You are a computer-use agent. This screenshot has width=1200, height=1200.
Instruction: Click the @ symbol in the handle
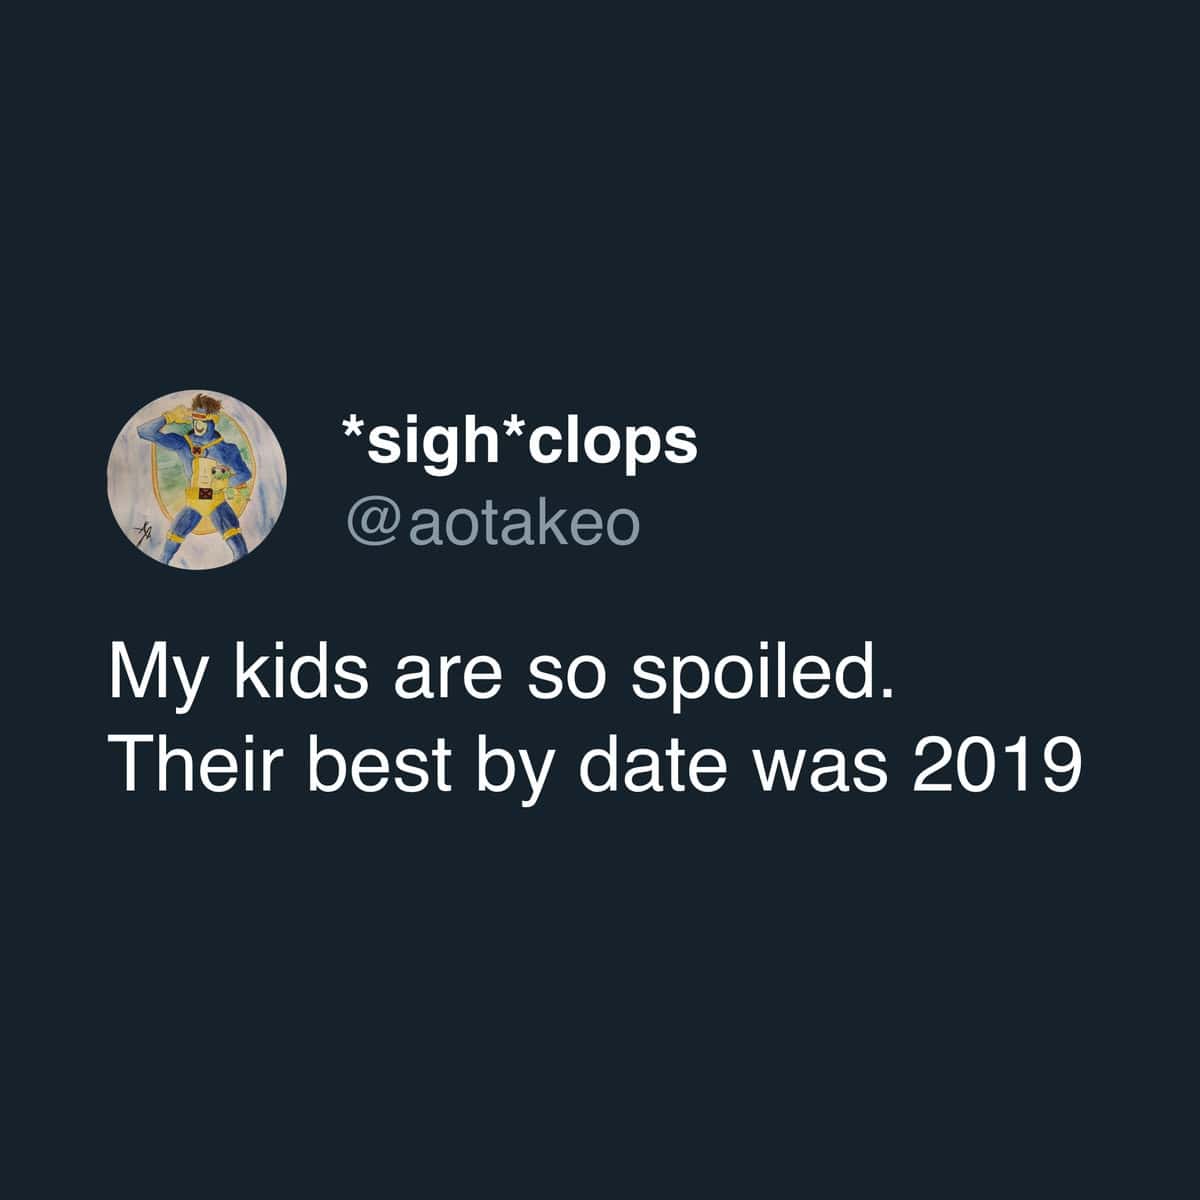[372, 526]
